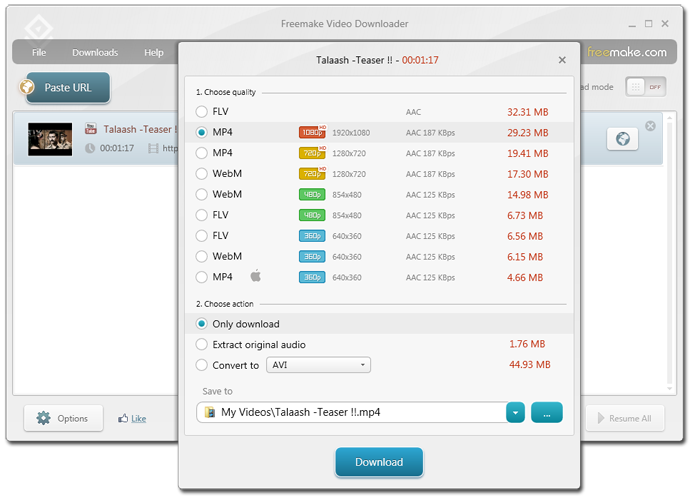Click the Paste URL button
Image resolution: width=700 pixels, height=500 pixels.
(x=68, y=88)
